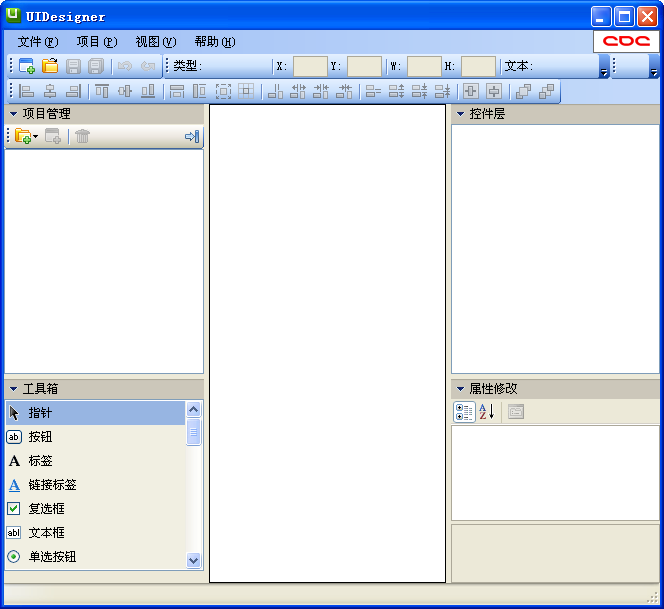The height and width of the screenshot is (609, 664).
Task: Collapse the 项目管理 panel
Action: point(14,114)
